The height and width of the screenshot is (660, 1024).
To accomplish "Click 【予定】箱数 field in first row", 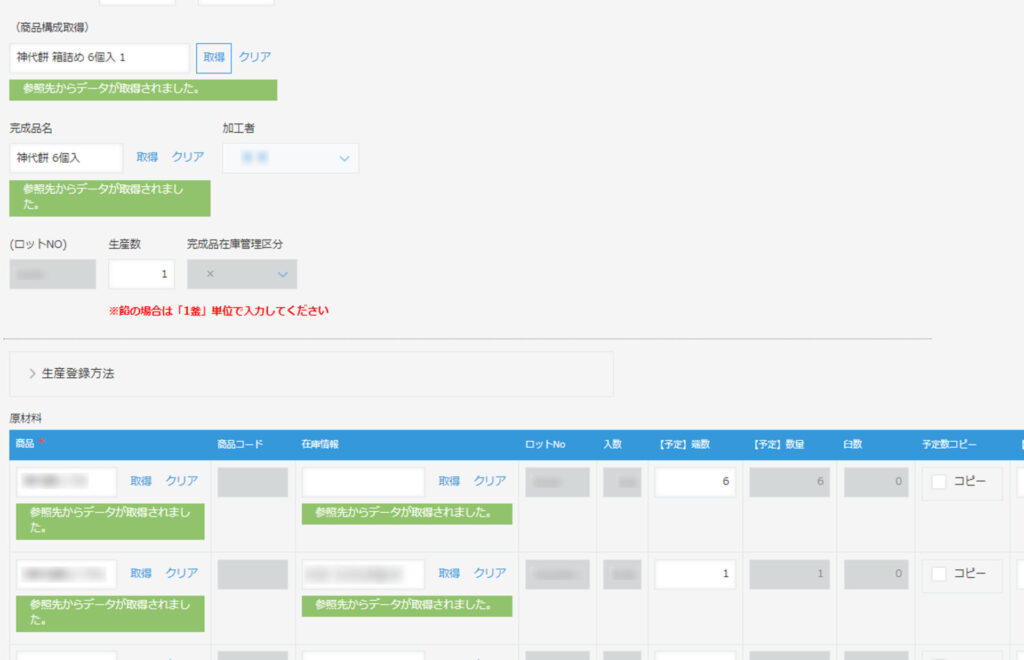I will (695, 482).
